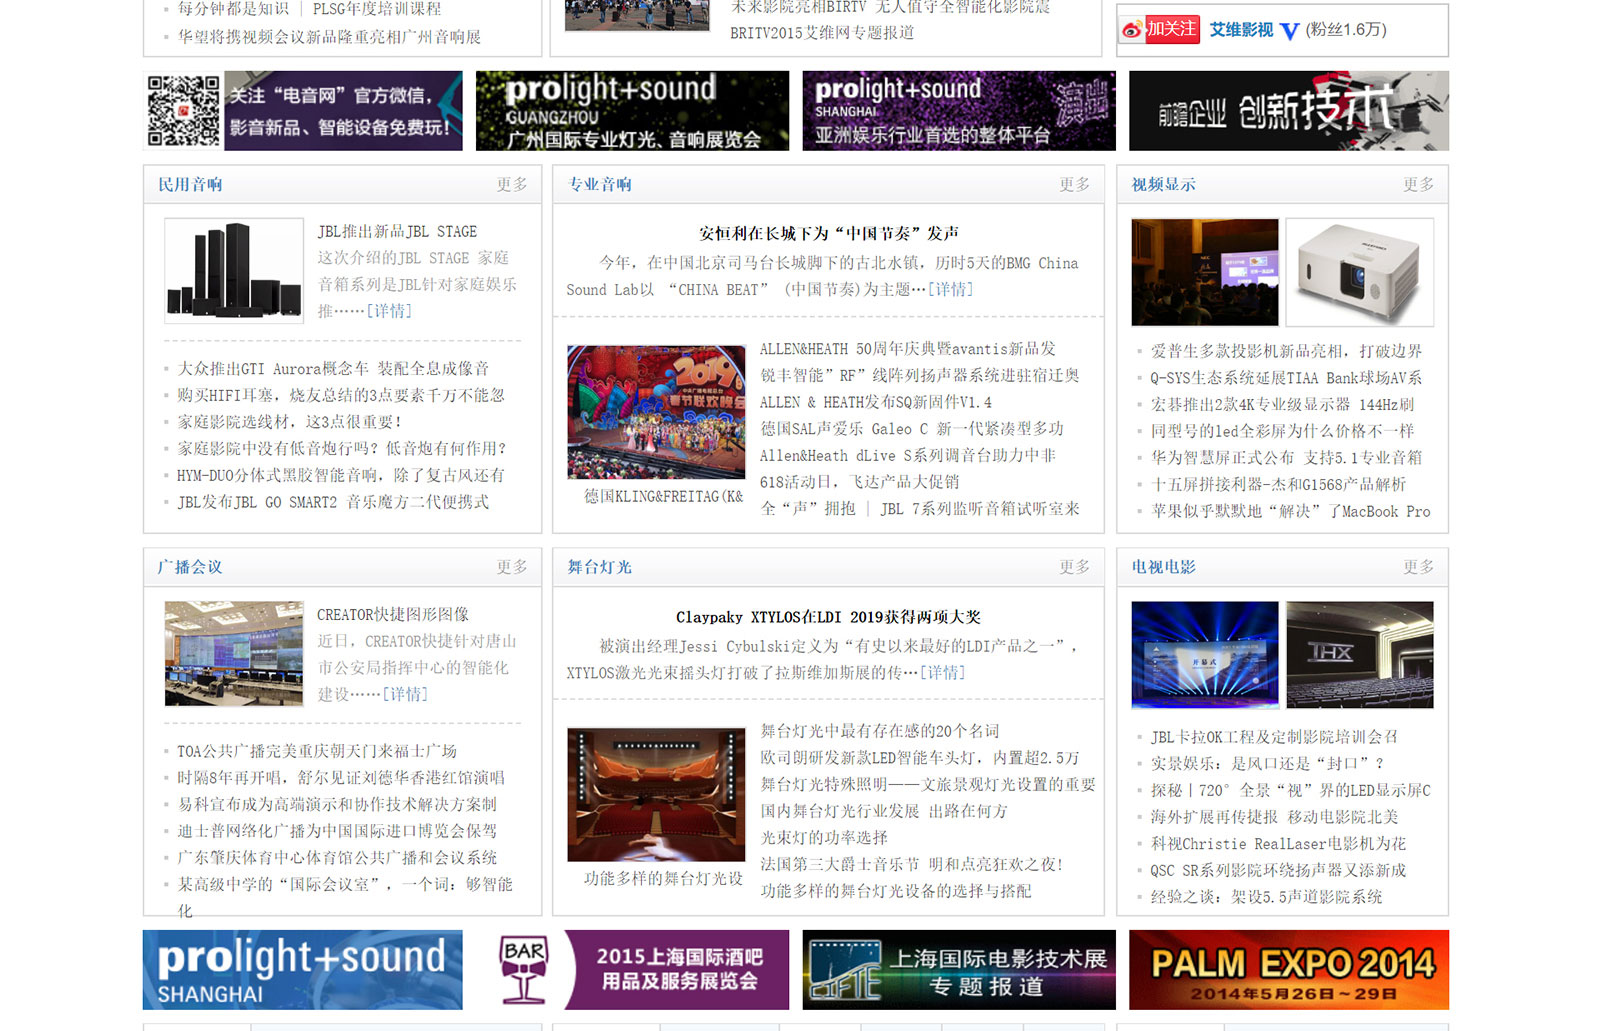
Task: Click the QR code WeChat banner
Action: [x=303, y=111]
